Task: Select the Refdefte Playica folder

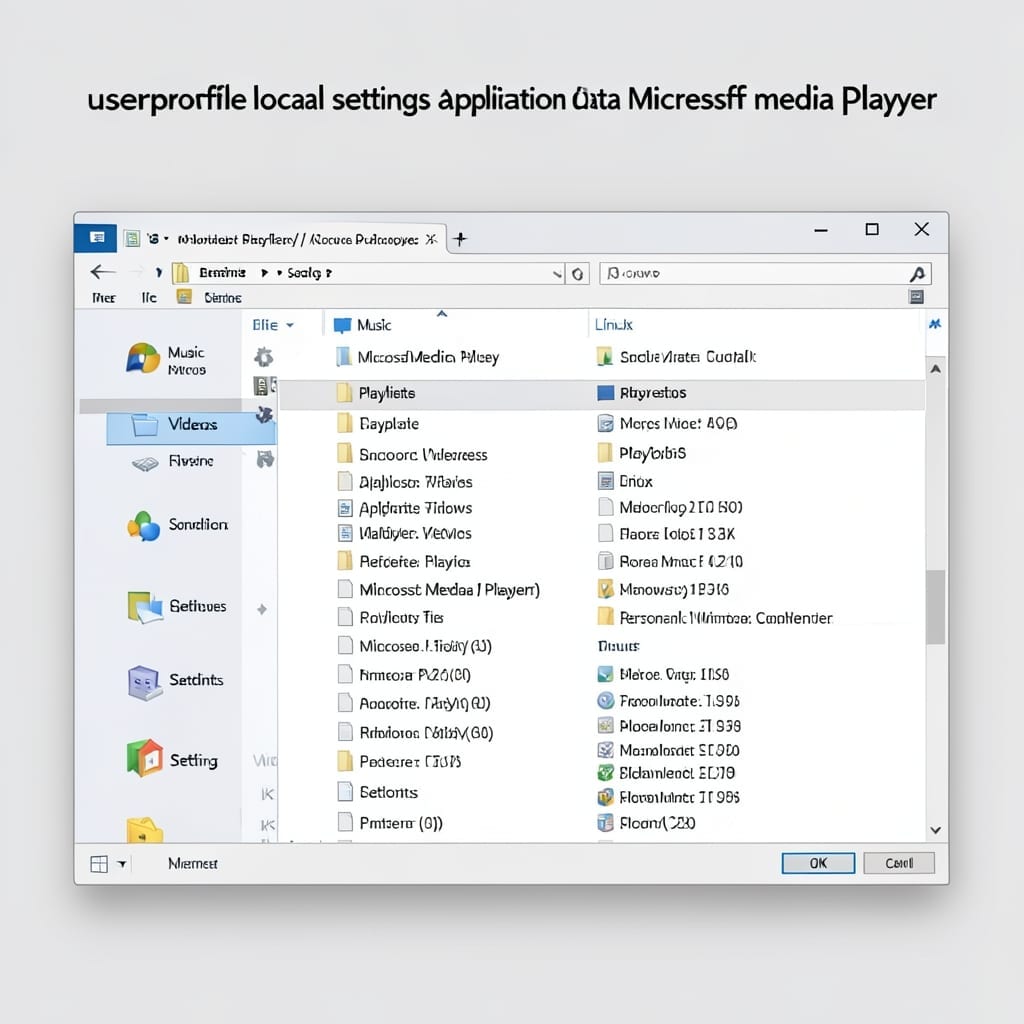Action: coord(404,562)
